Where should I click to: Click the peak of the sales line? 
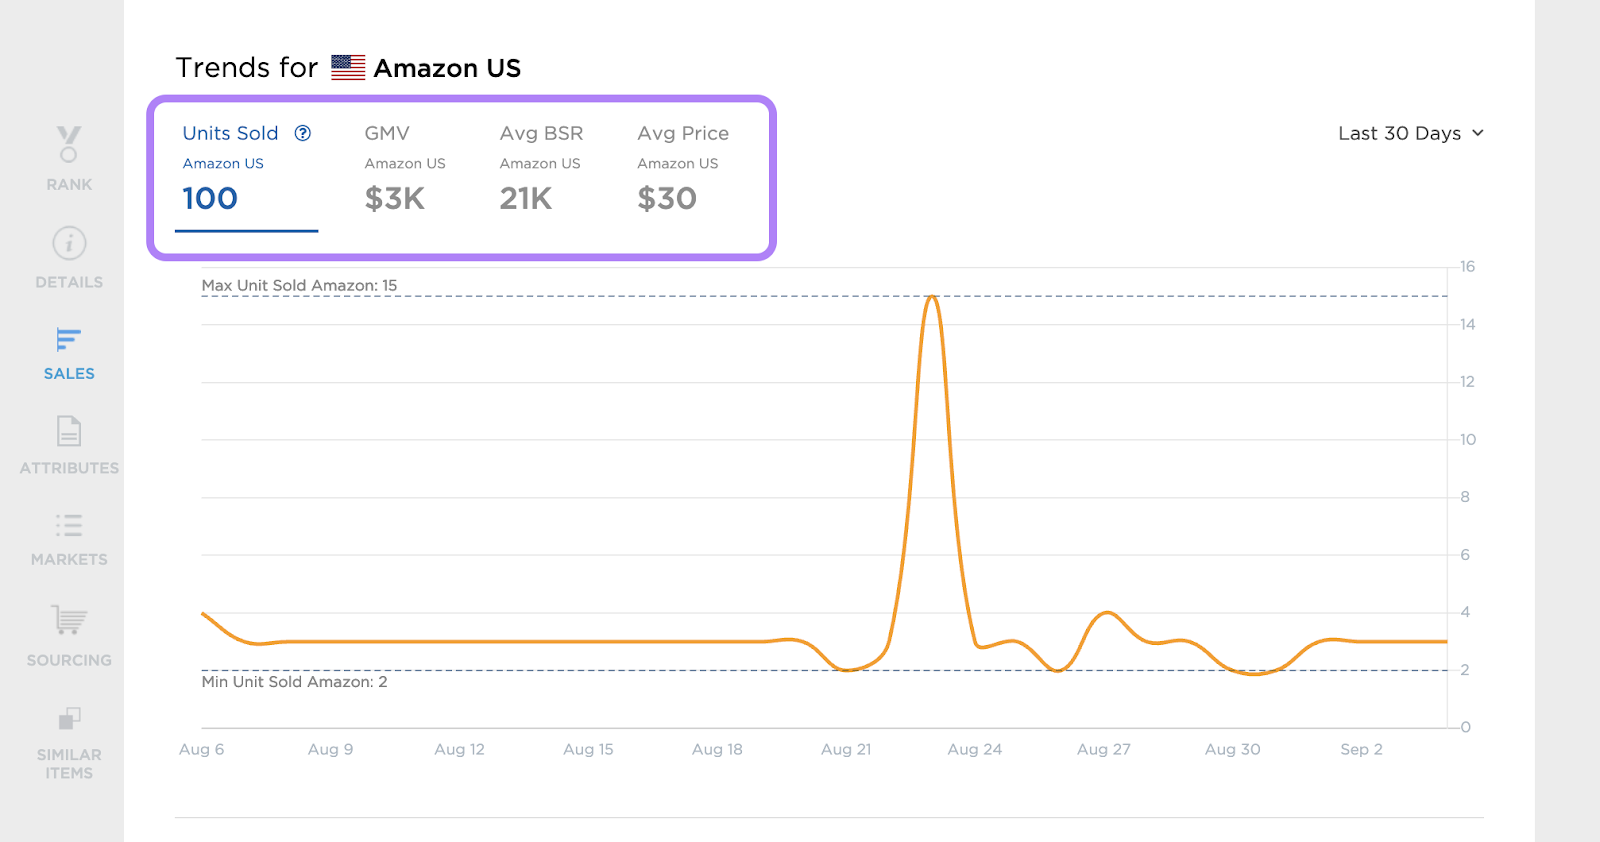click(932, 297)
